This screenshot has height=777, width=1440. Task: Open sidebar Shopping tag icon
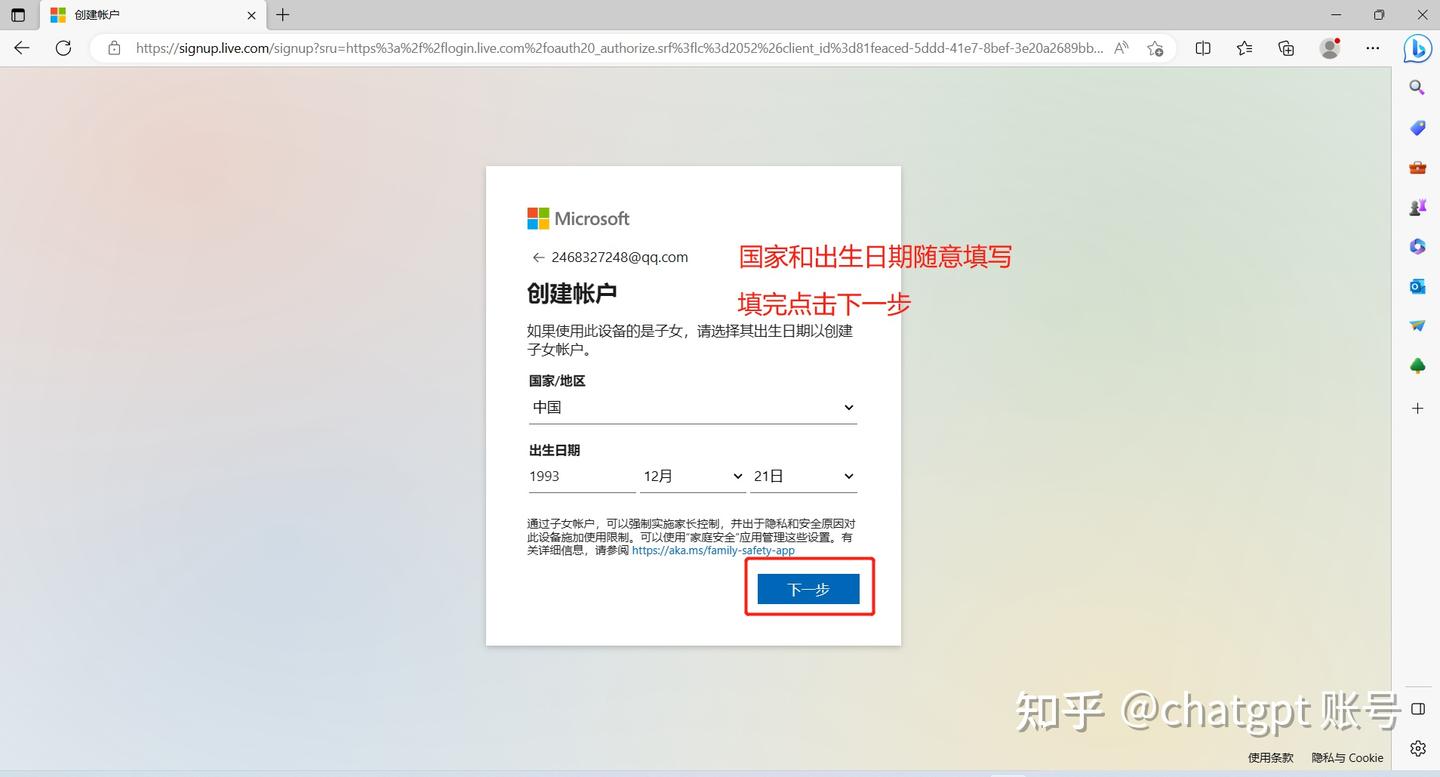[1417, 128]
